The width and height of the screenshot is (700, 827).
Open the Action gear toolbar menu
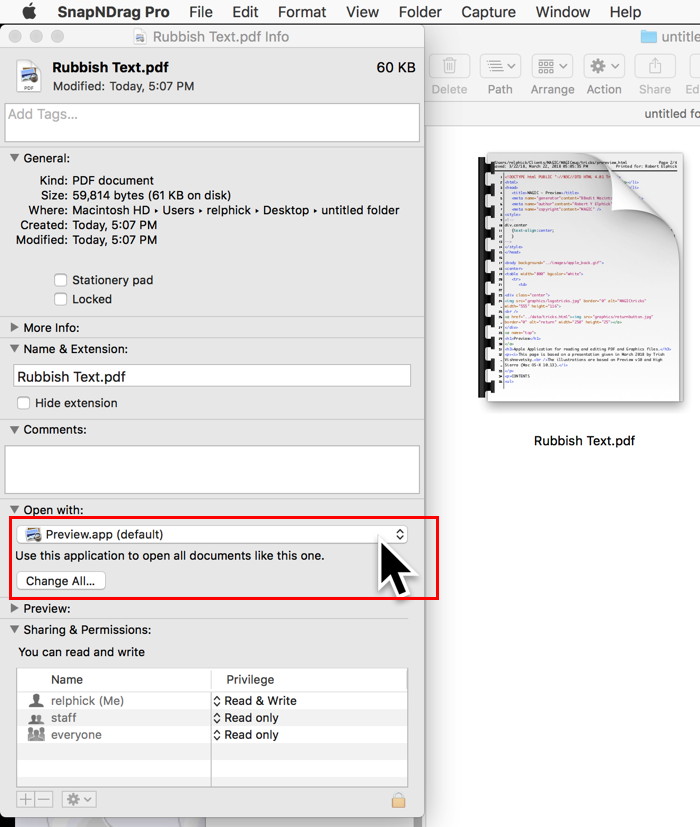coord(604,66)
